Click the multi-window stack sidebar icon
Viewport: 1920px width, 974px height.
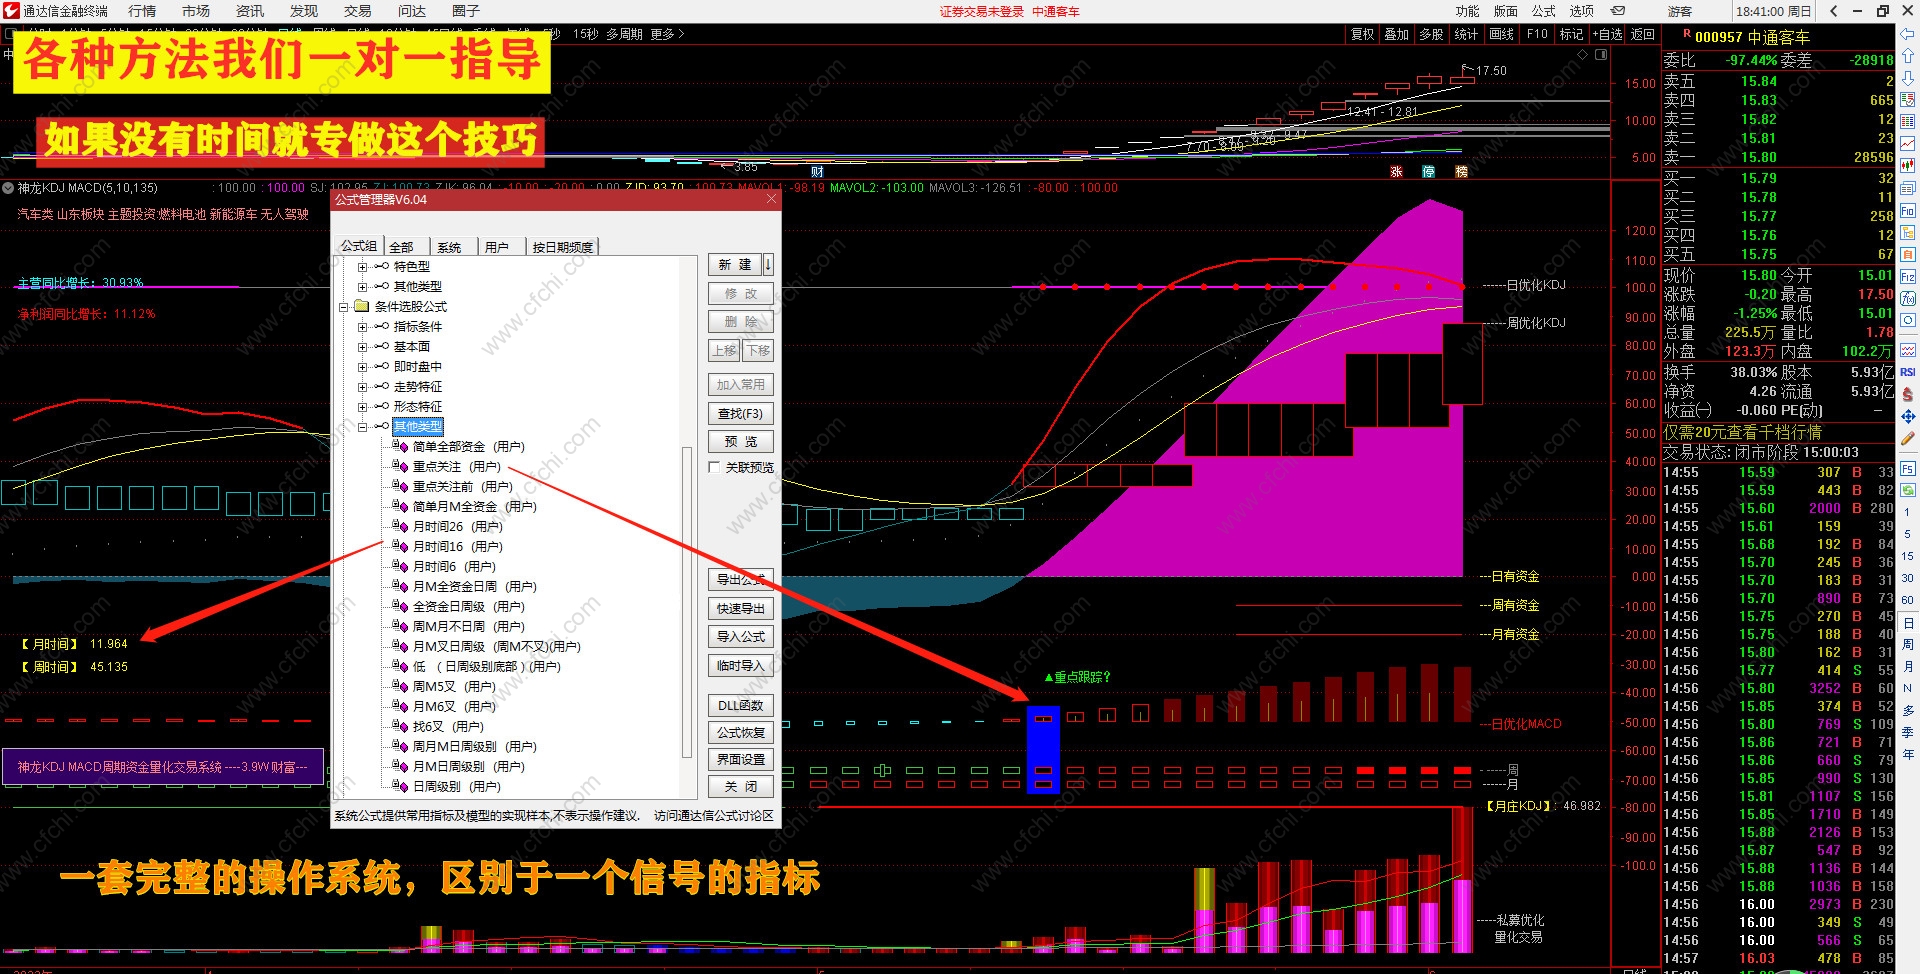1908,189
